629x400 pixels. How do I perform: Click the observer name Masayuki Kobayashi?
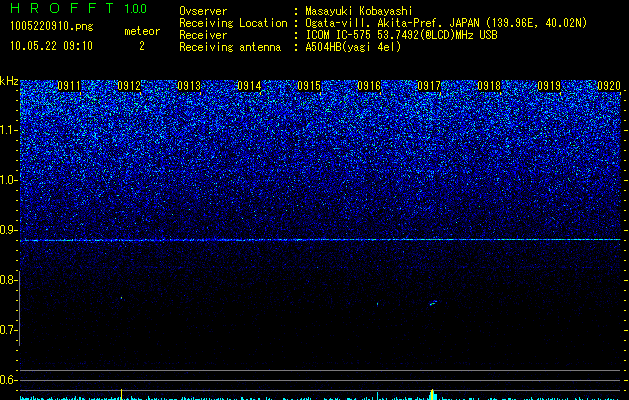tap(359, 11)
